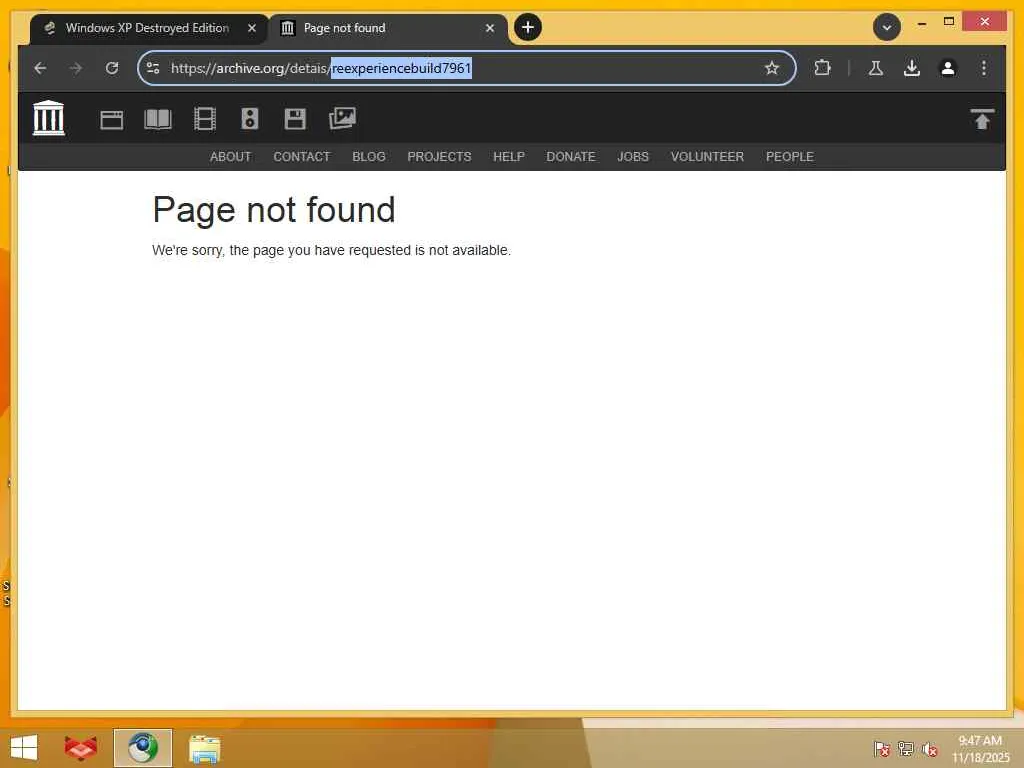Open the DONATE link
Viewport: 1024px width, 768px height.
(571, 157)
